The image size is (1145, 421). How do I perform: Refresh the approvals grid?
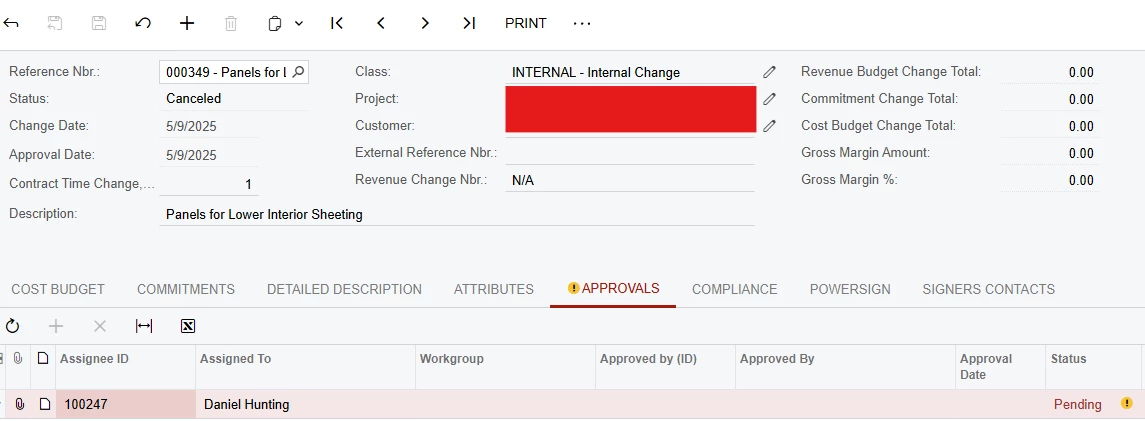click(x=12, y=326)
